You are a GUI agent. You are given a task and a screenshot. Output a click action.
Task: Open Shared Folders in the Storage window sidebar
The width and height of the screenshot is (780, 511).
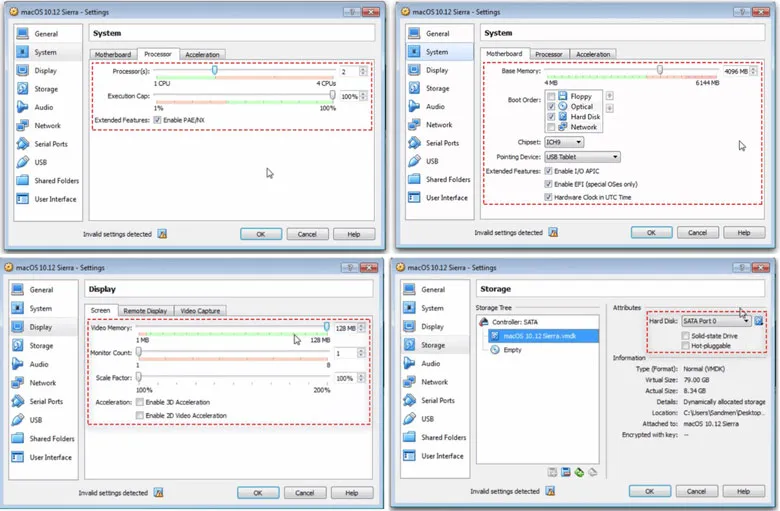pos(443,437)
